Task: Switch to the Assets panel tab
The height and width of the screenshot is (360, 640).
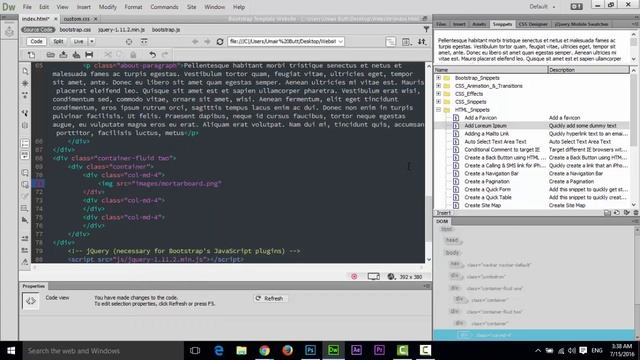Action: point(479,24)
